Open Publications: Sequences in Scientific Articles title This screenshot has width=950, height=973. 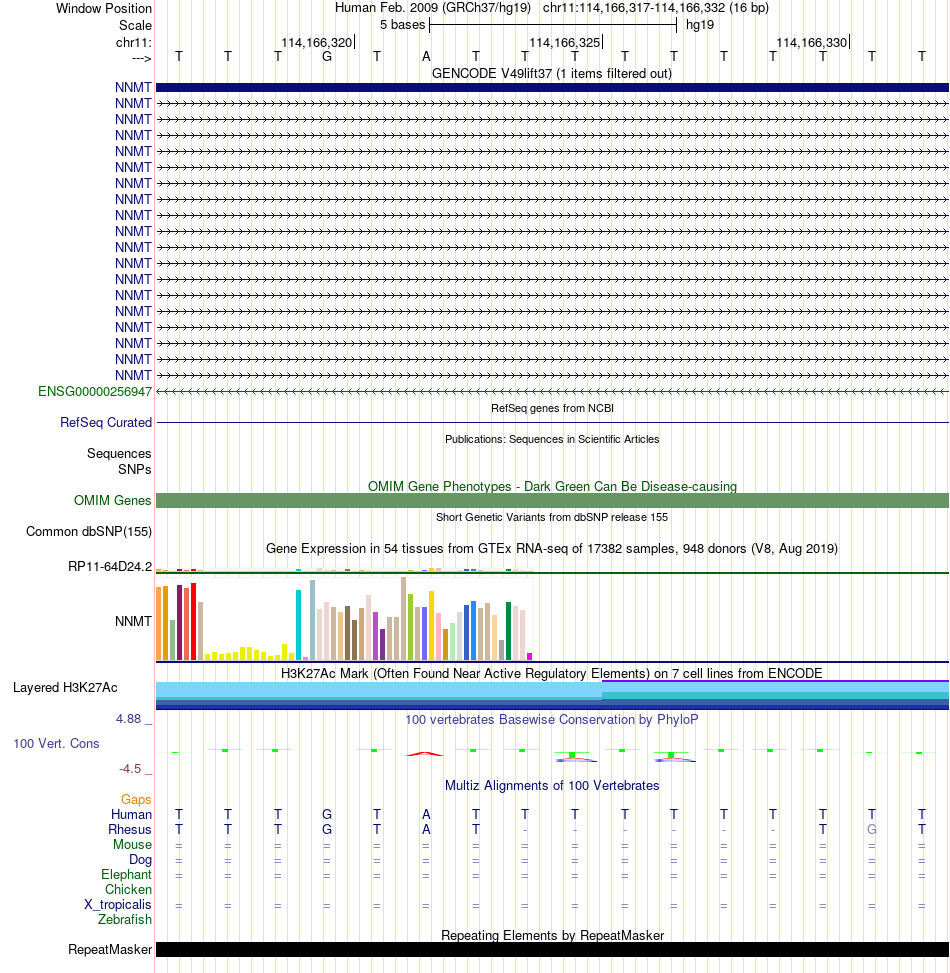coord(552,439)
